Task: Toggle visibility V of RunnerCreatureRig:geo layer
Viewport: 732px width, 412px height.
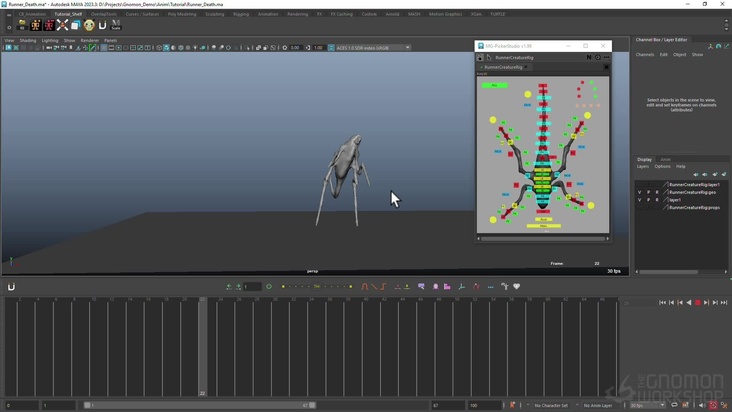Action: tap(640, 192)
